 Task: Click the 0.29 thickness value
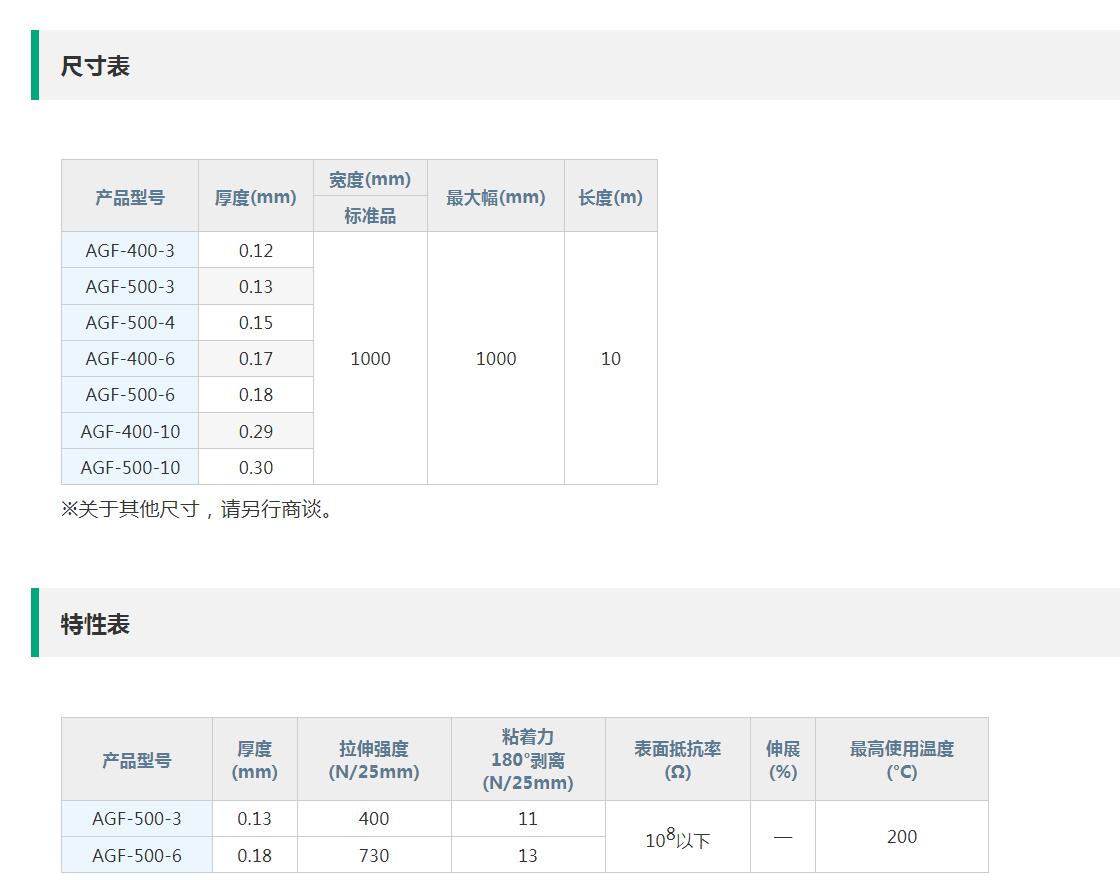[256, 431]
